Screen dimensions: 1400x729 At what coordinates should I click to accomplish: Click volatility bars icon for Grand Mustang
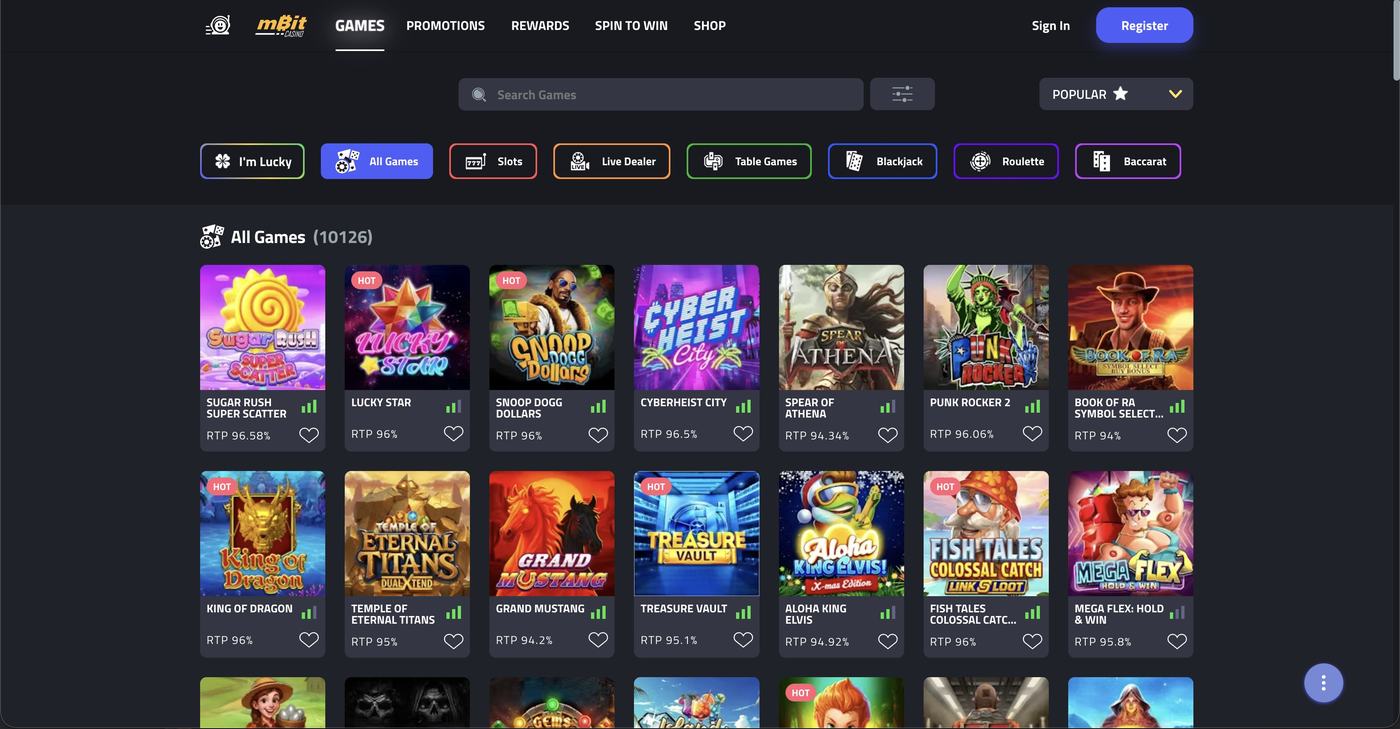pos(598,613)
